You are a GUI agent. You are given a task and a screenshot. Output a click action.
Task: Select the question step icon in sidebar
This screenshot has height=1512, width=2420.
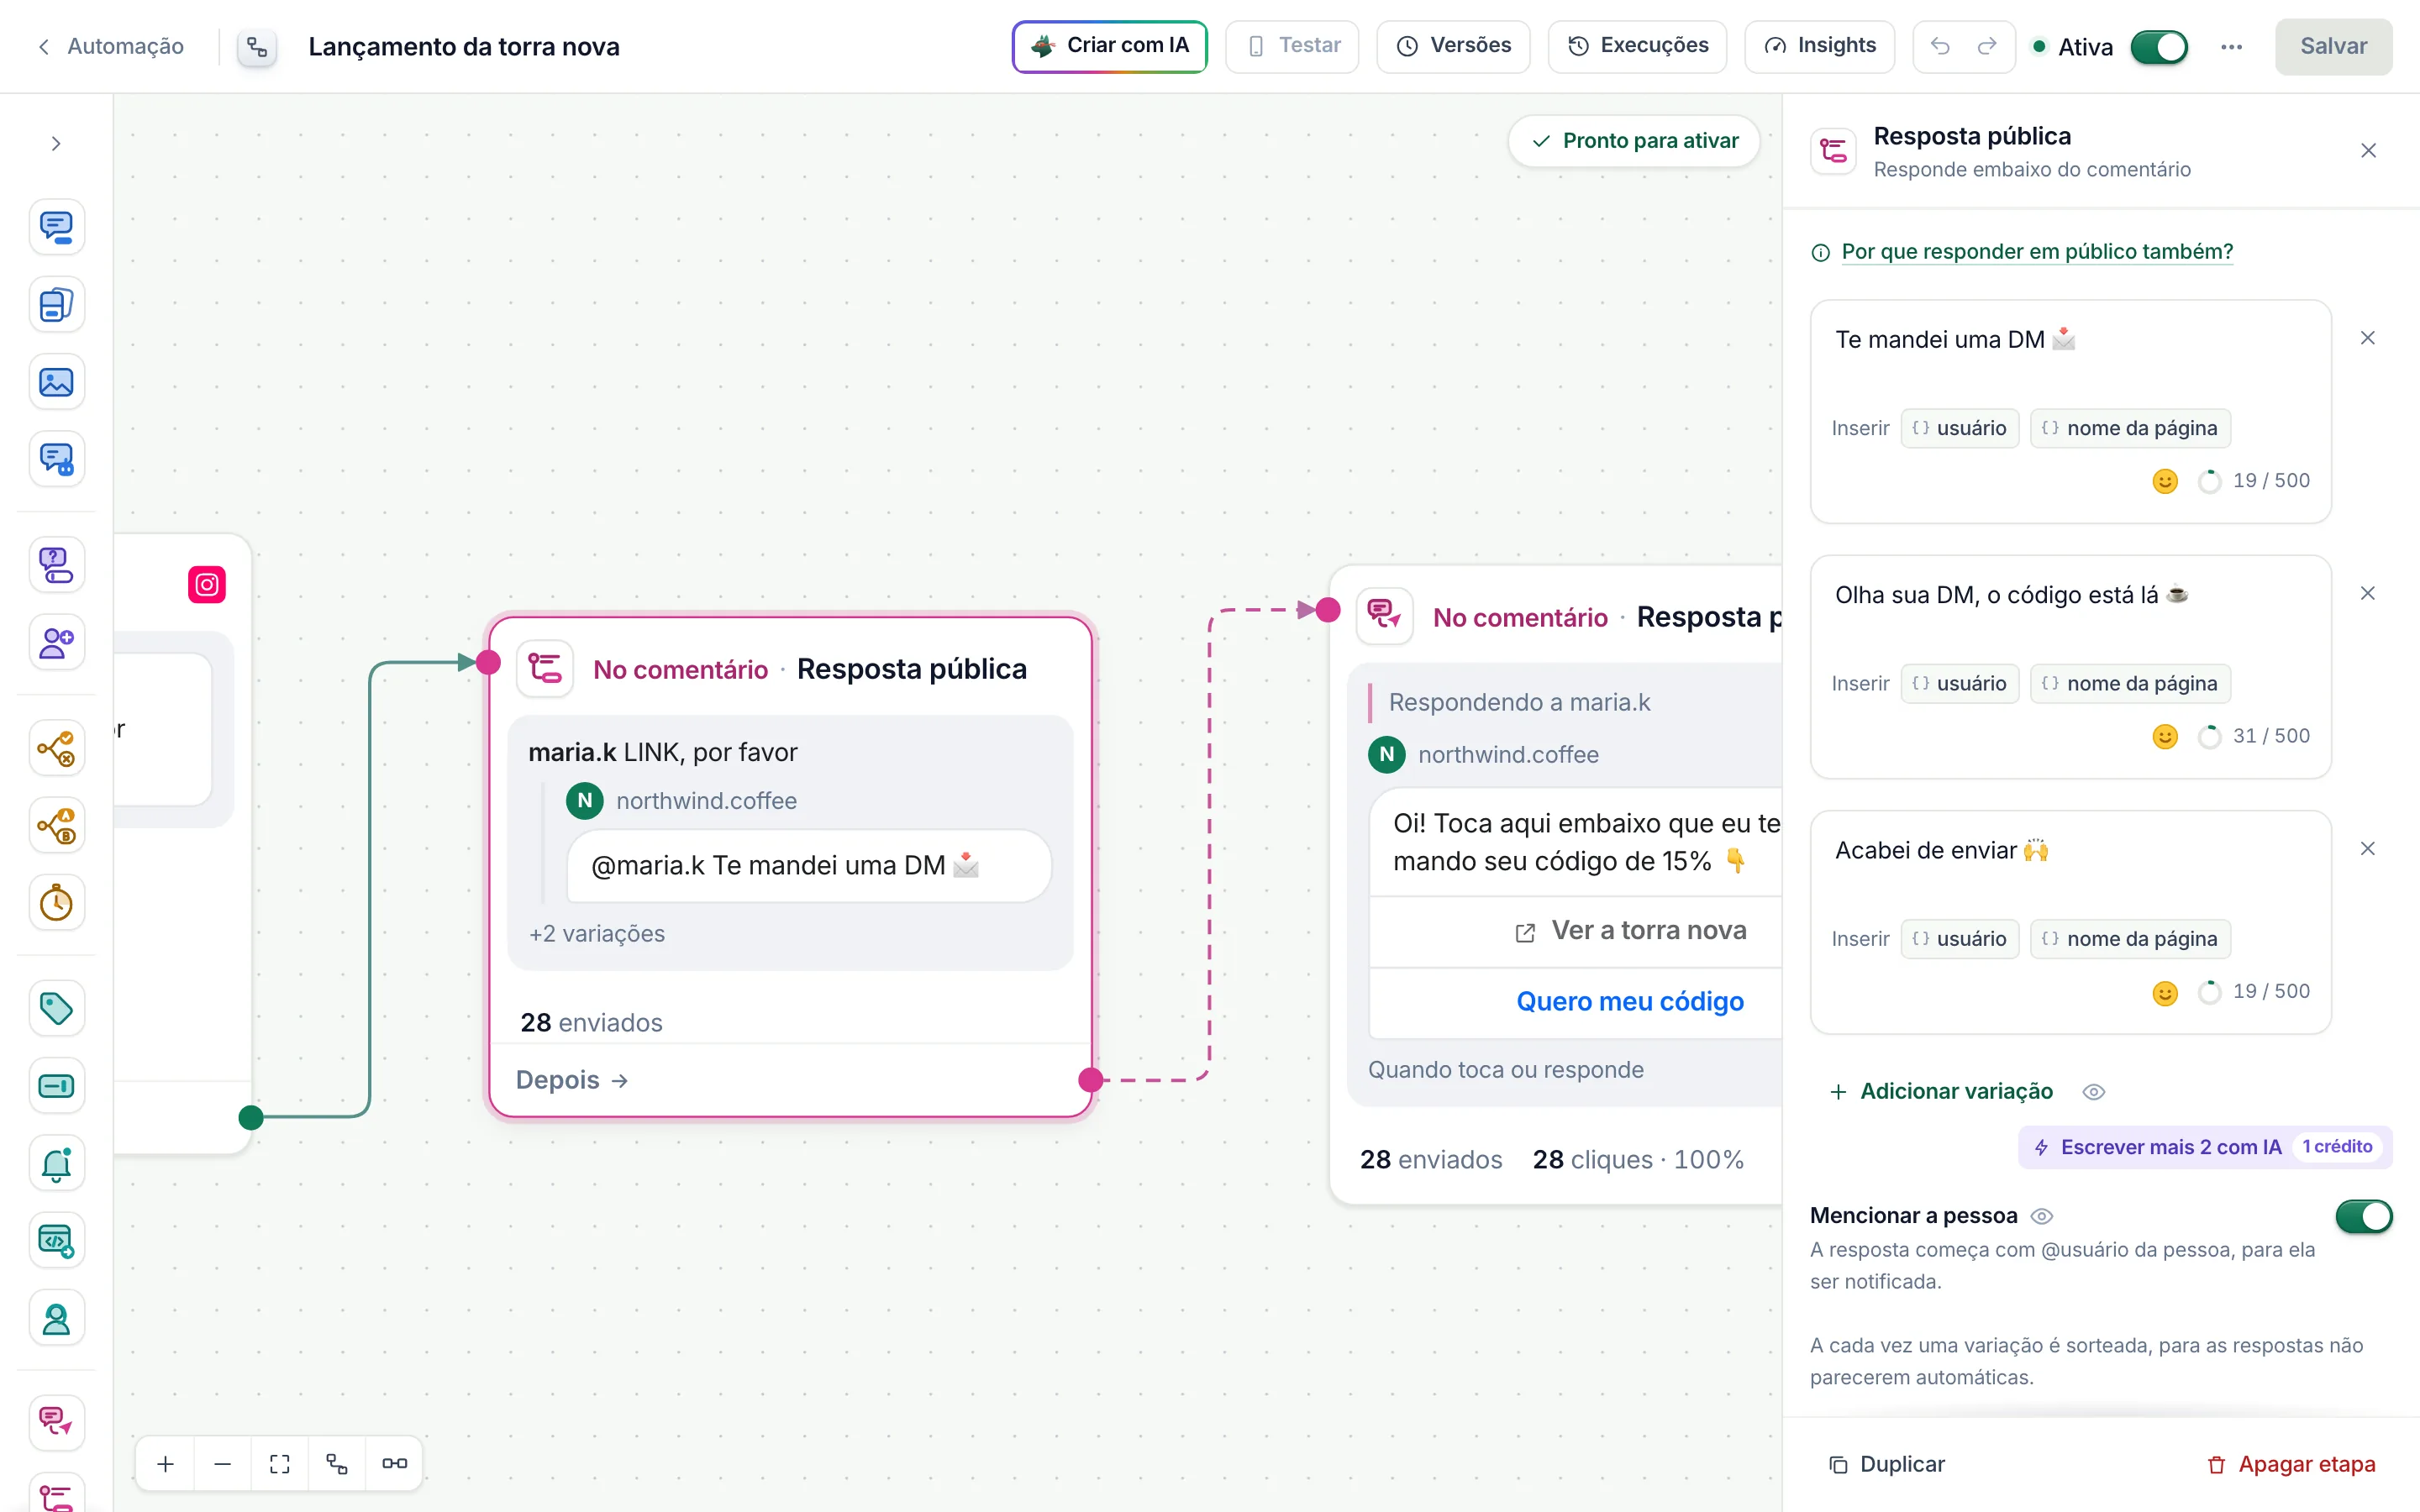click(x=56, y=565)
